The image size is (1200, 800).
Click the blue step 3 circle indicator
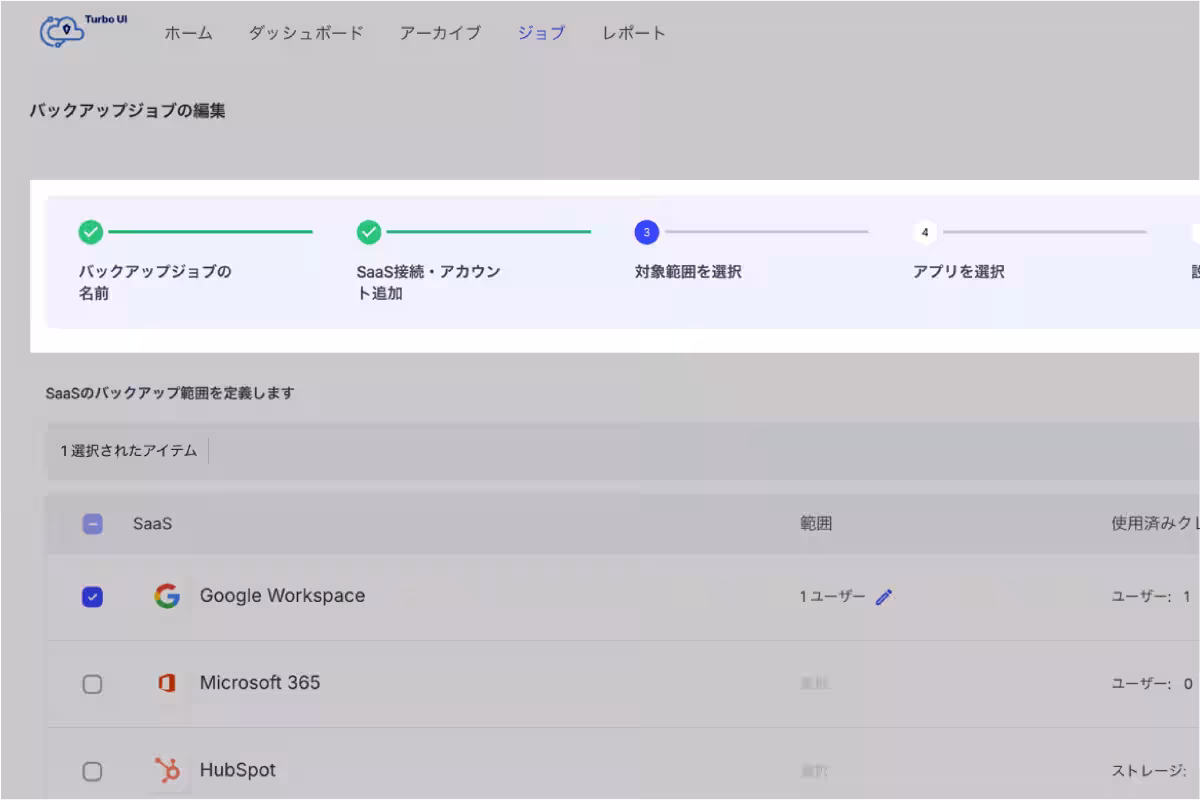646,232
